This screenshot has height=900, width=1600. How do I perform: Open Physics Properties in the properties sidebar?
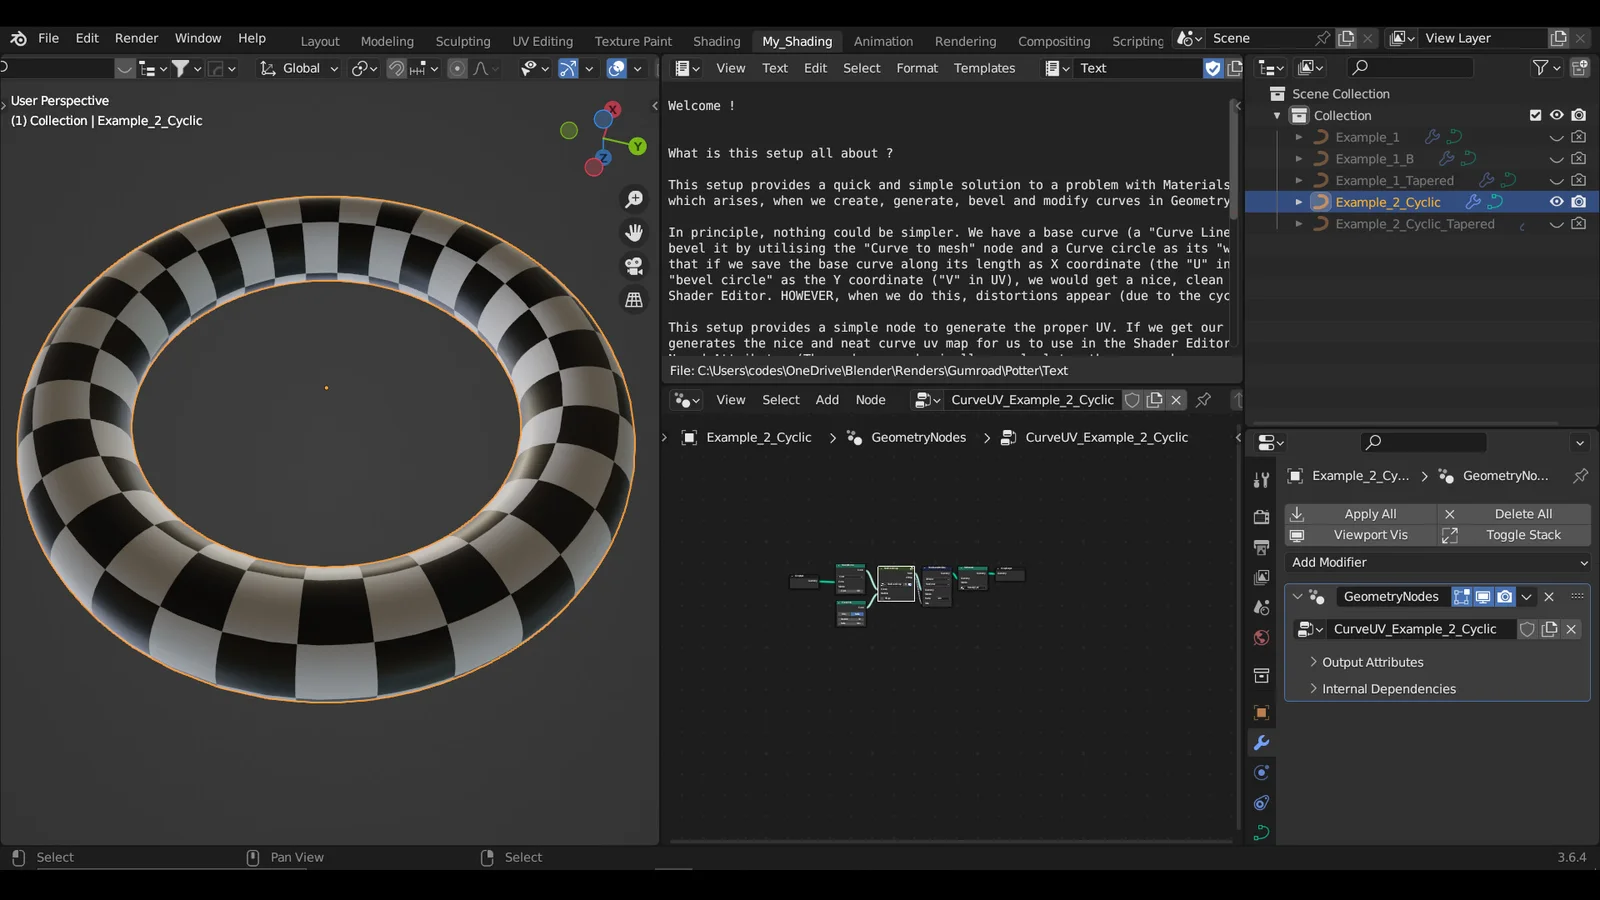pos(1260,803)
